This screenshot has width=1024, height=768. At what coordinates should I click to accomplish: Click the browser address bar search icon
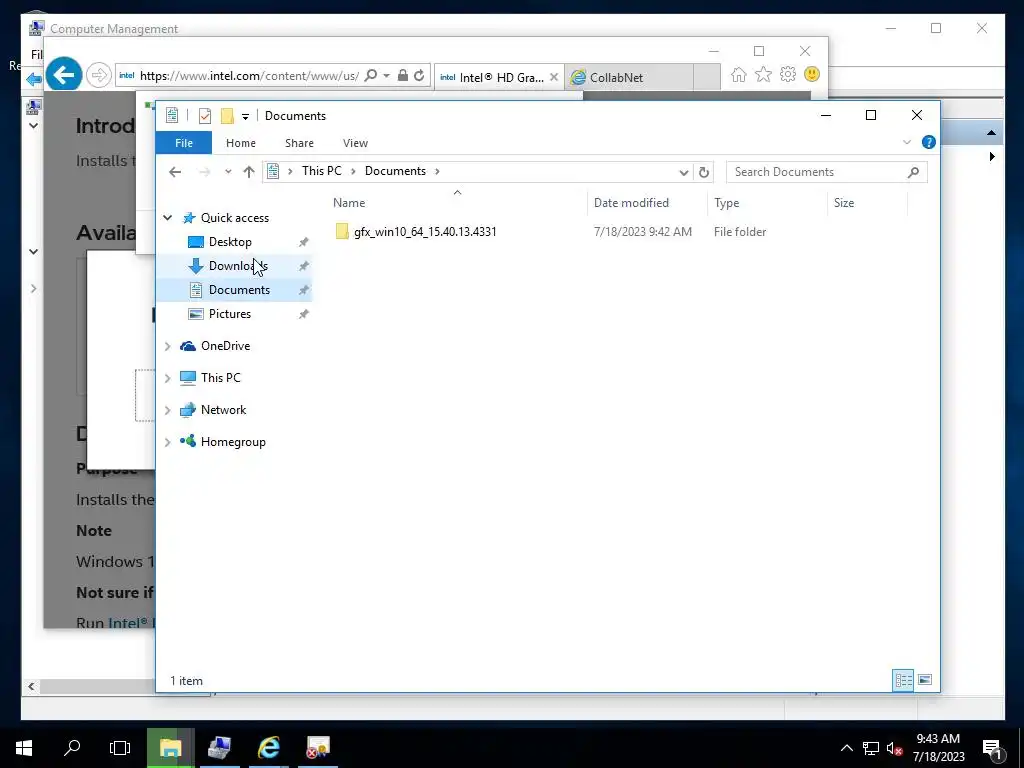tap(370, 76)
